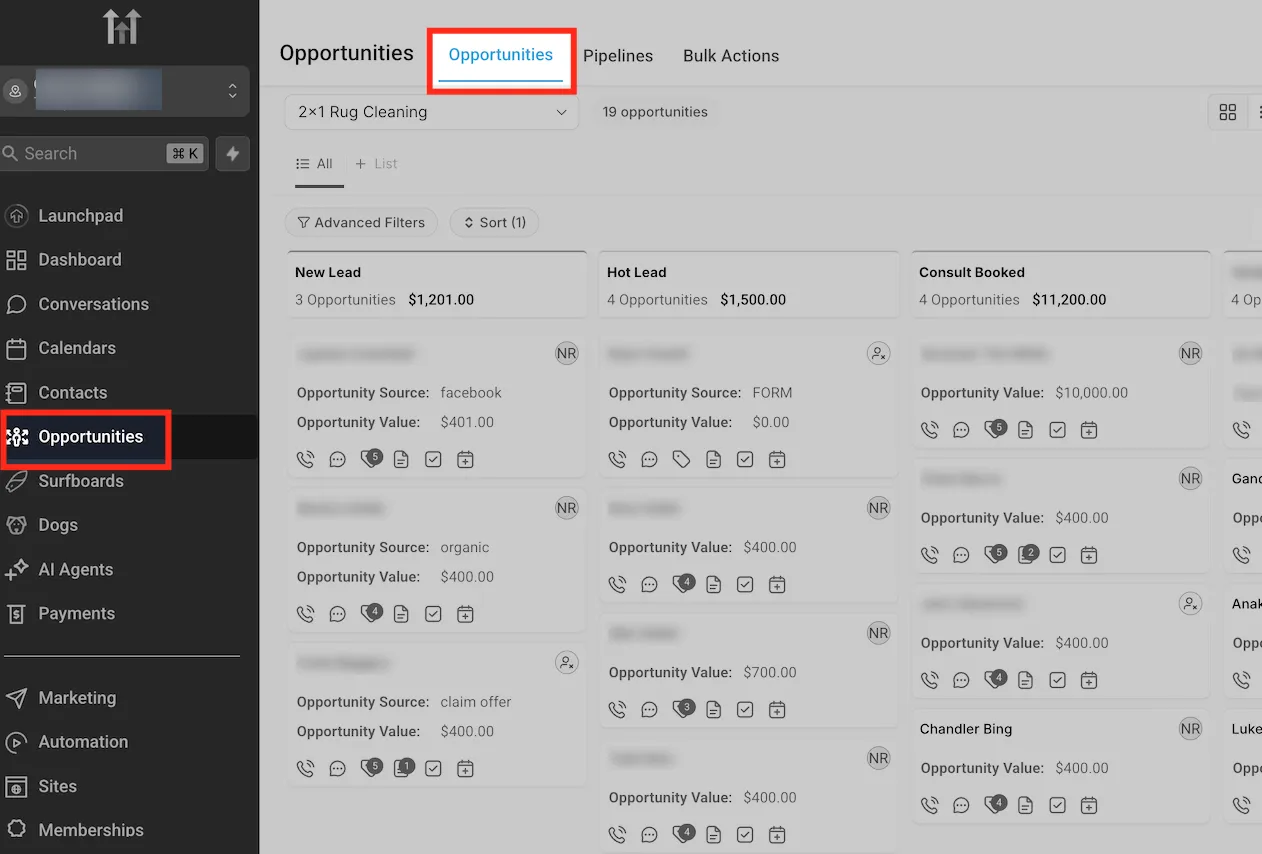The height and width of the screenshot is (854, 1262).
Task: Switch to grid board view icon
Action: point(1228,112)
